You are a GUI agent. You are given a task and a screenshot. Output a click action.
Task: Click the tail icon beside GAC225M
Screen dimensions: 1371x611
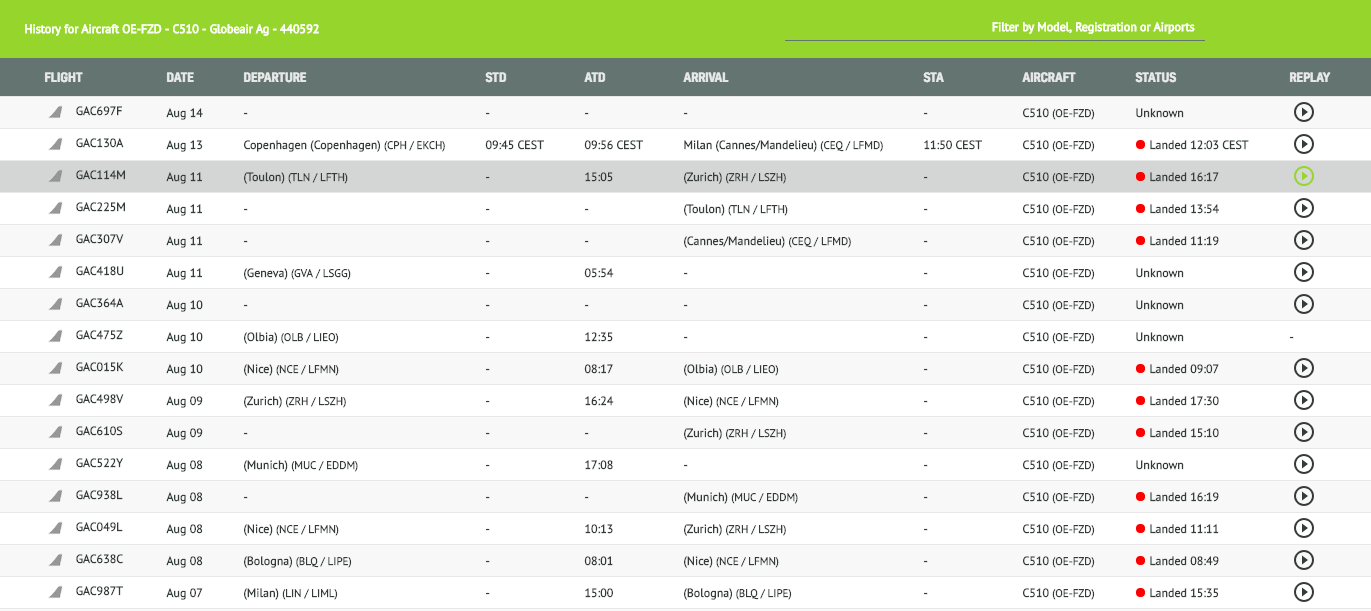pyautogui.click(x=56, y=209)
